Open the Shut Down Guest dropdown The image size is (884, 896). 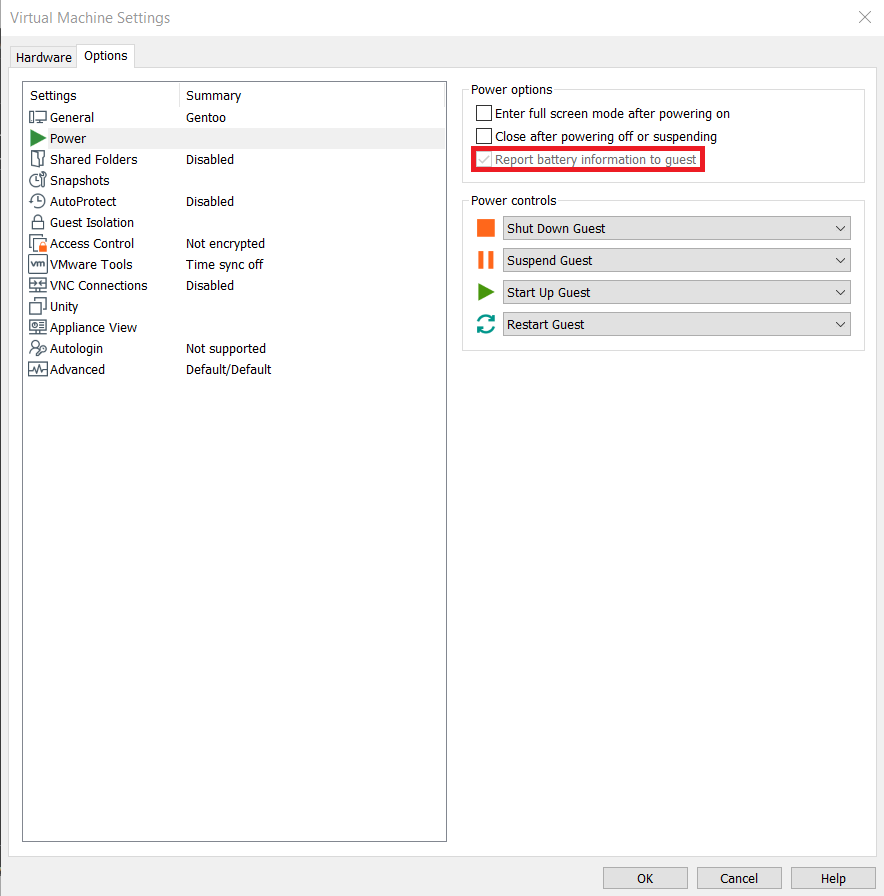[x=677, y=228]
